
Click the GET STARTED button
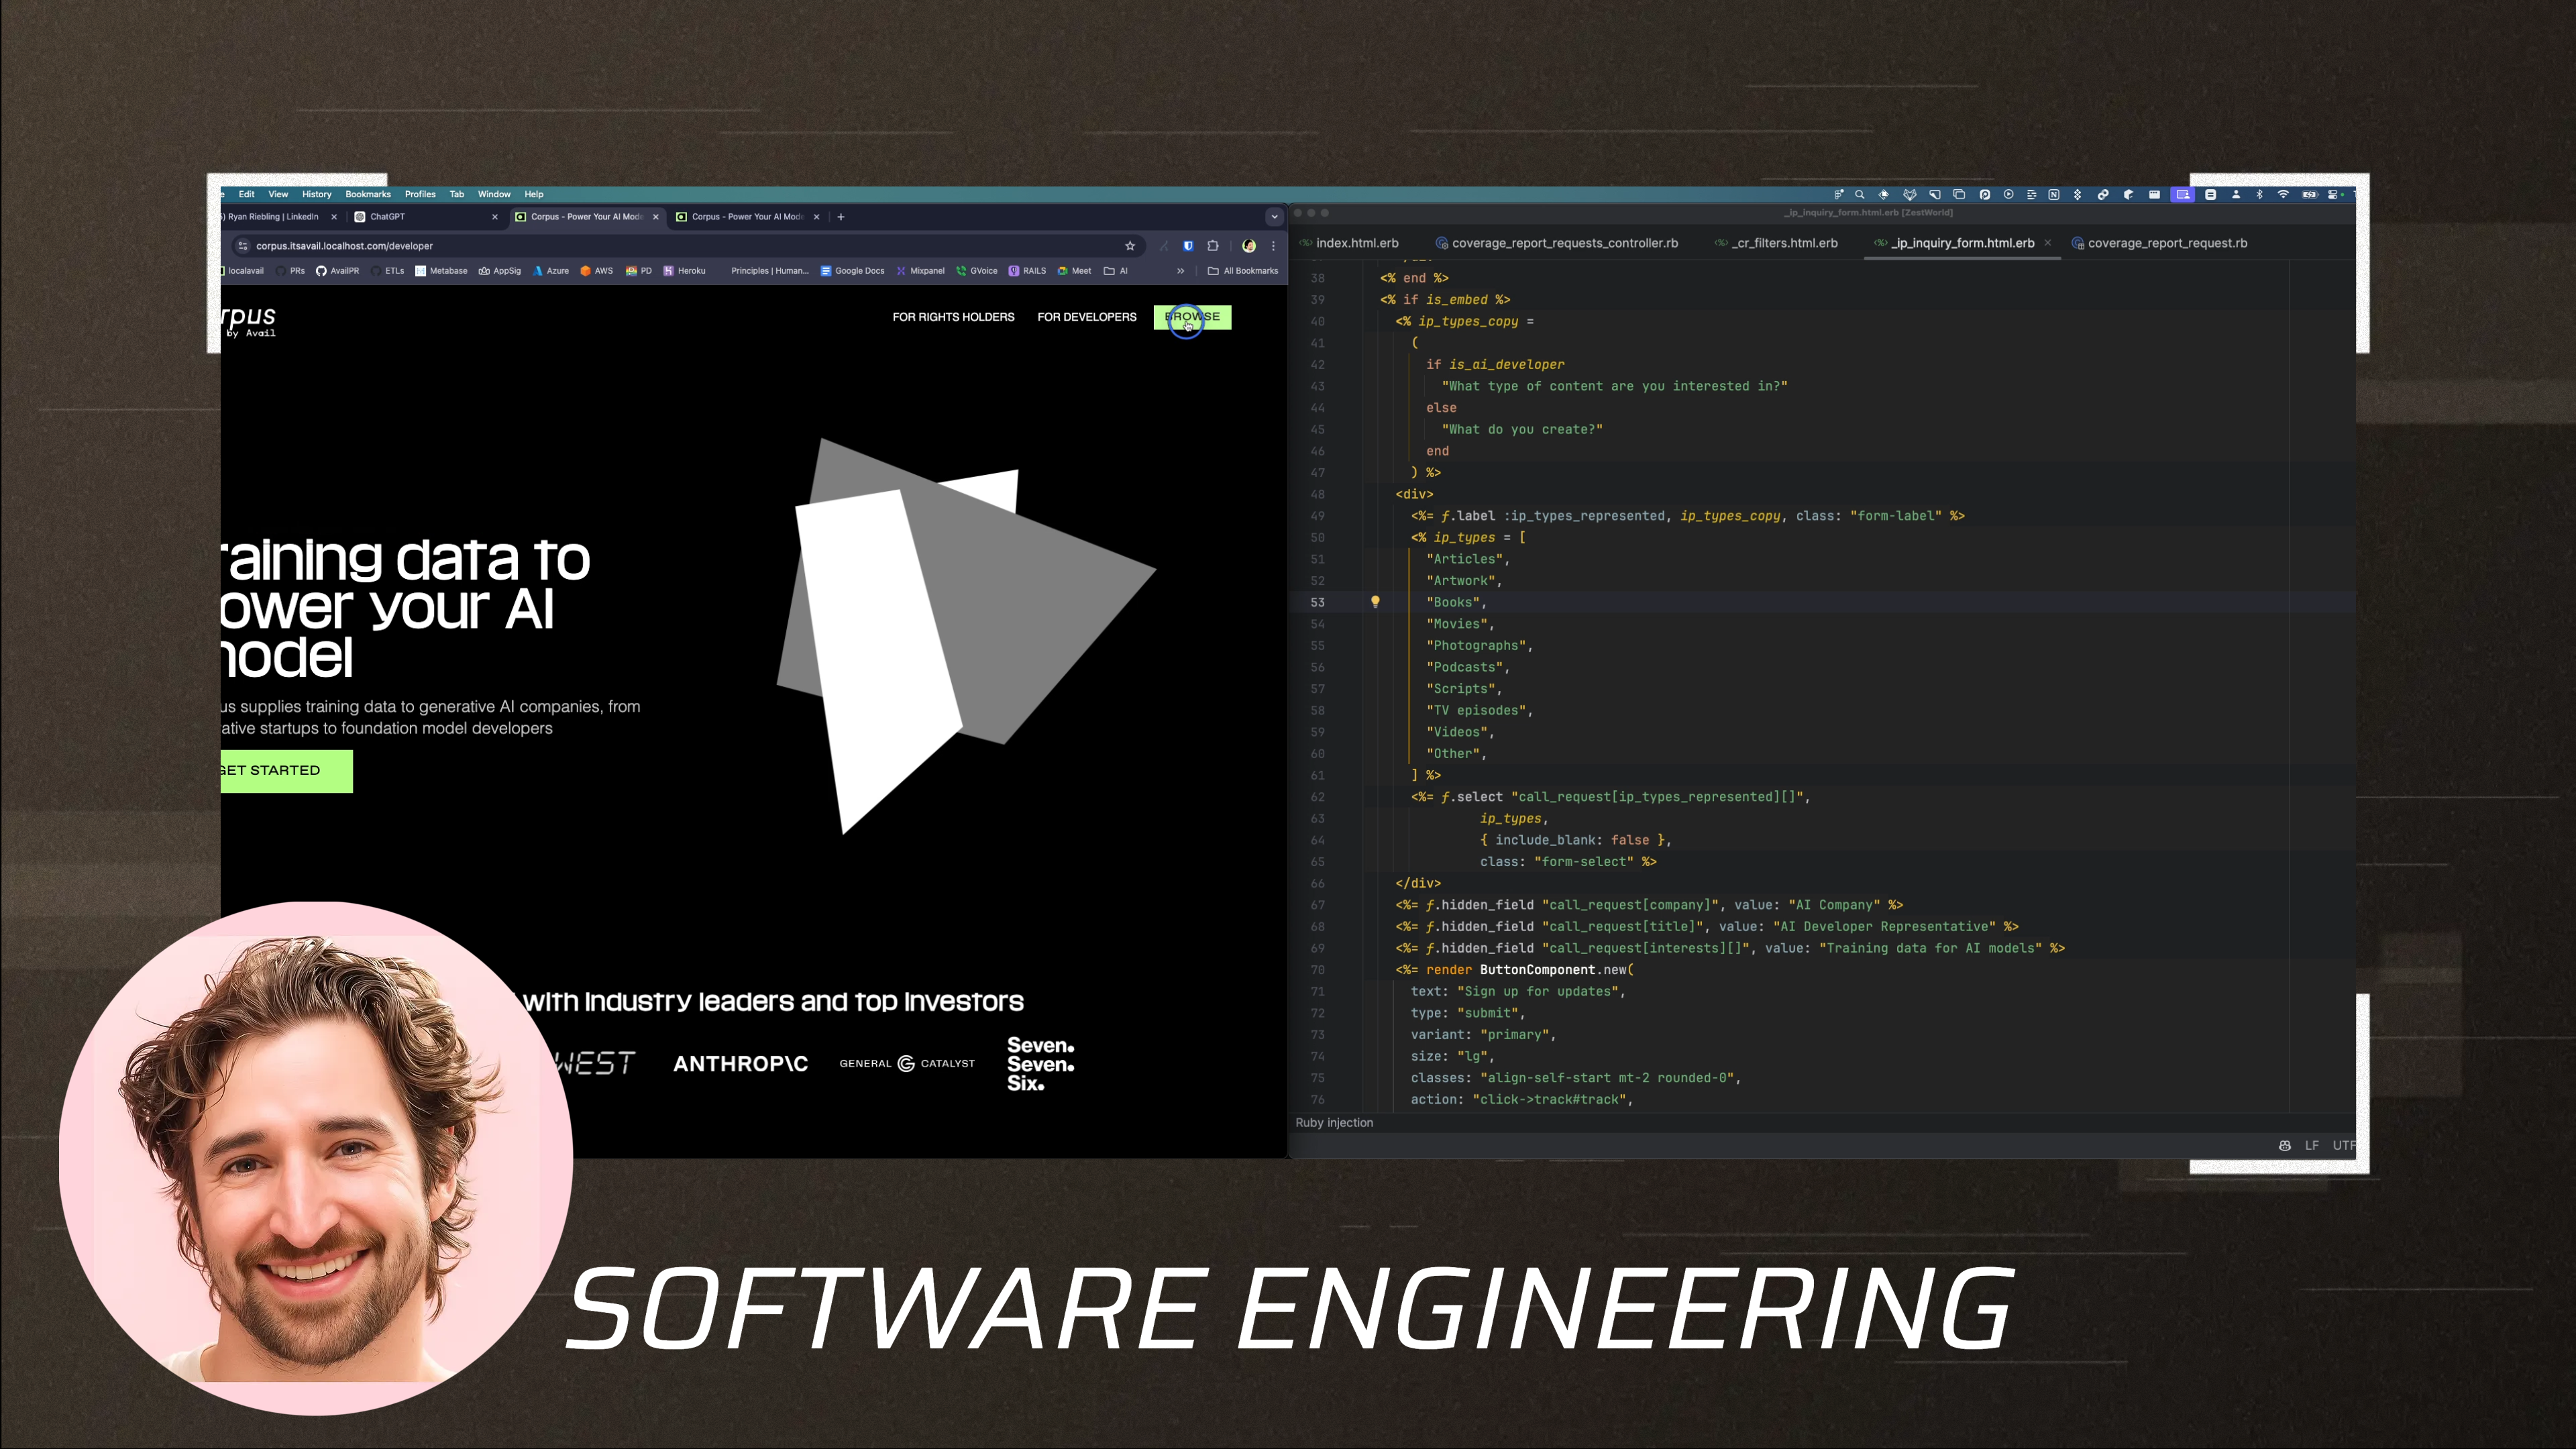coord(287,771)
